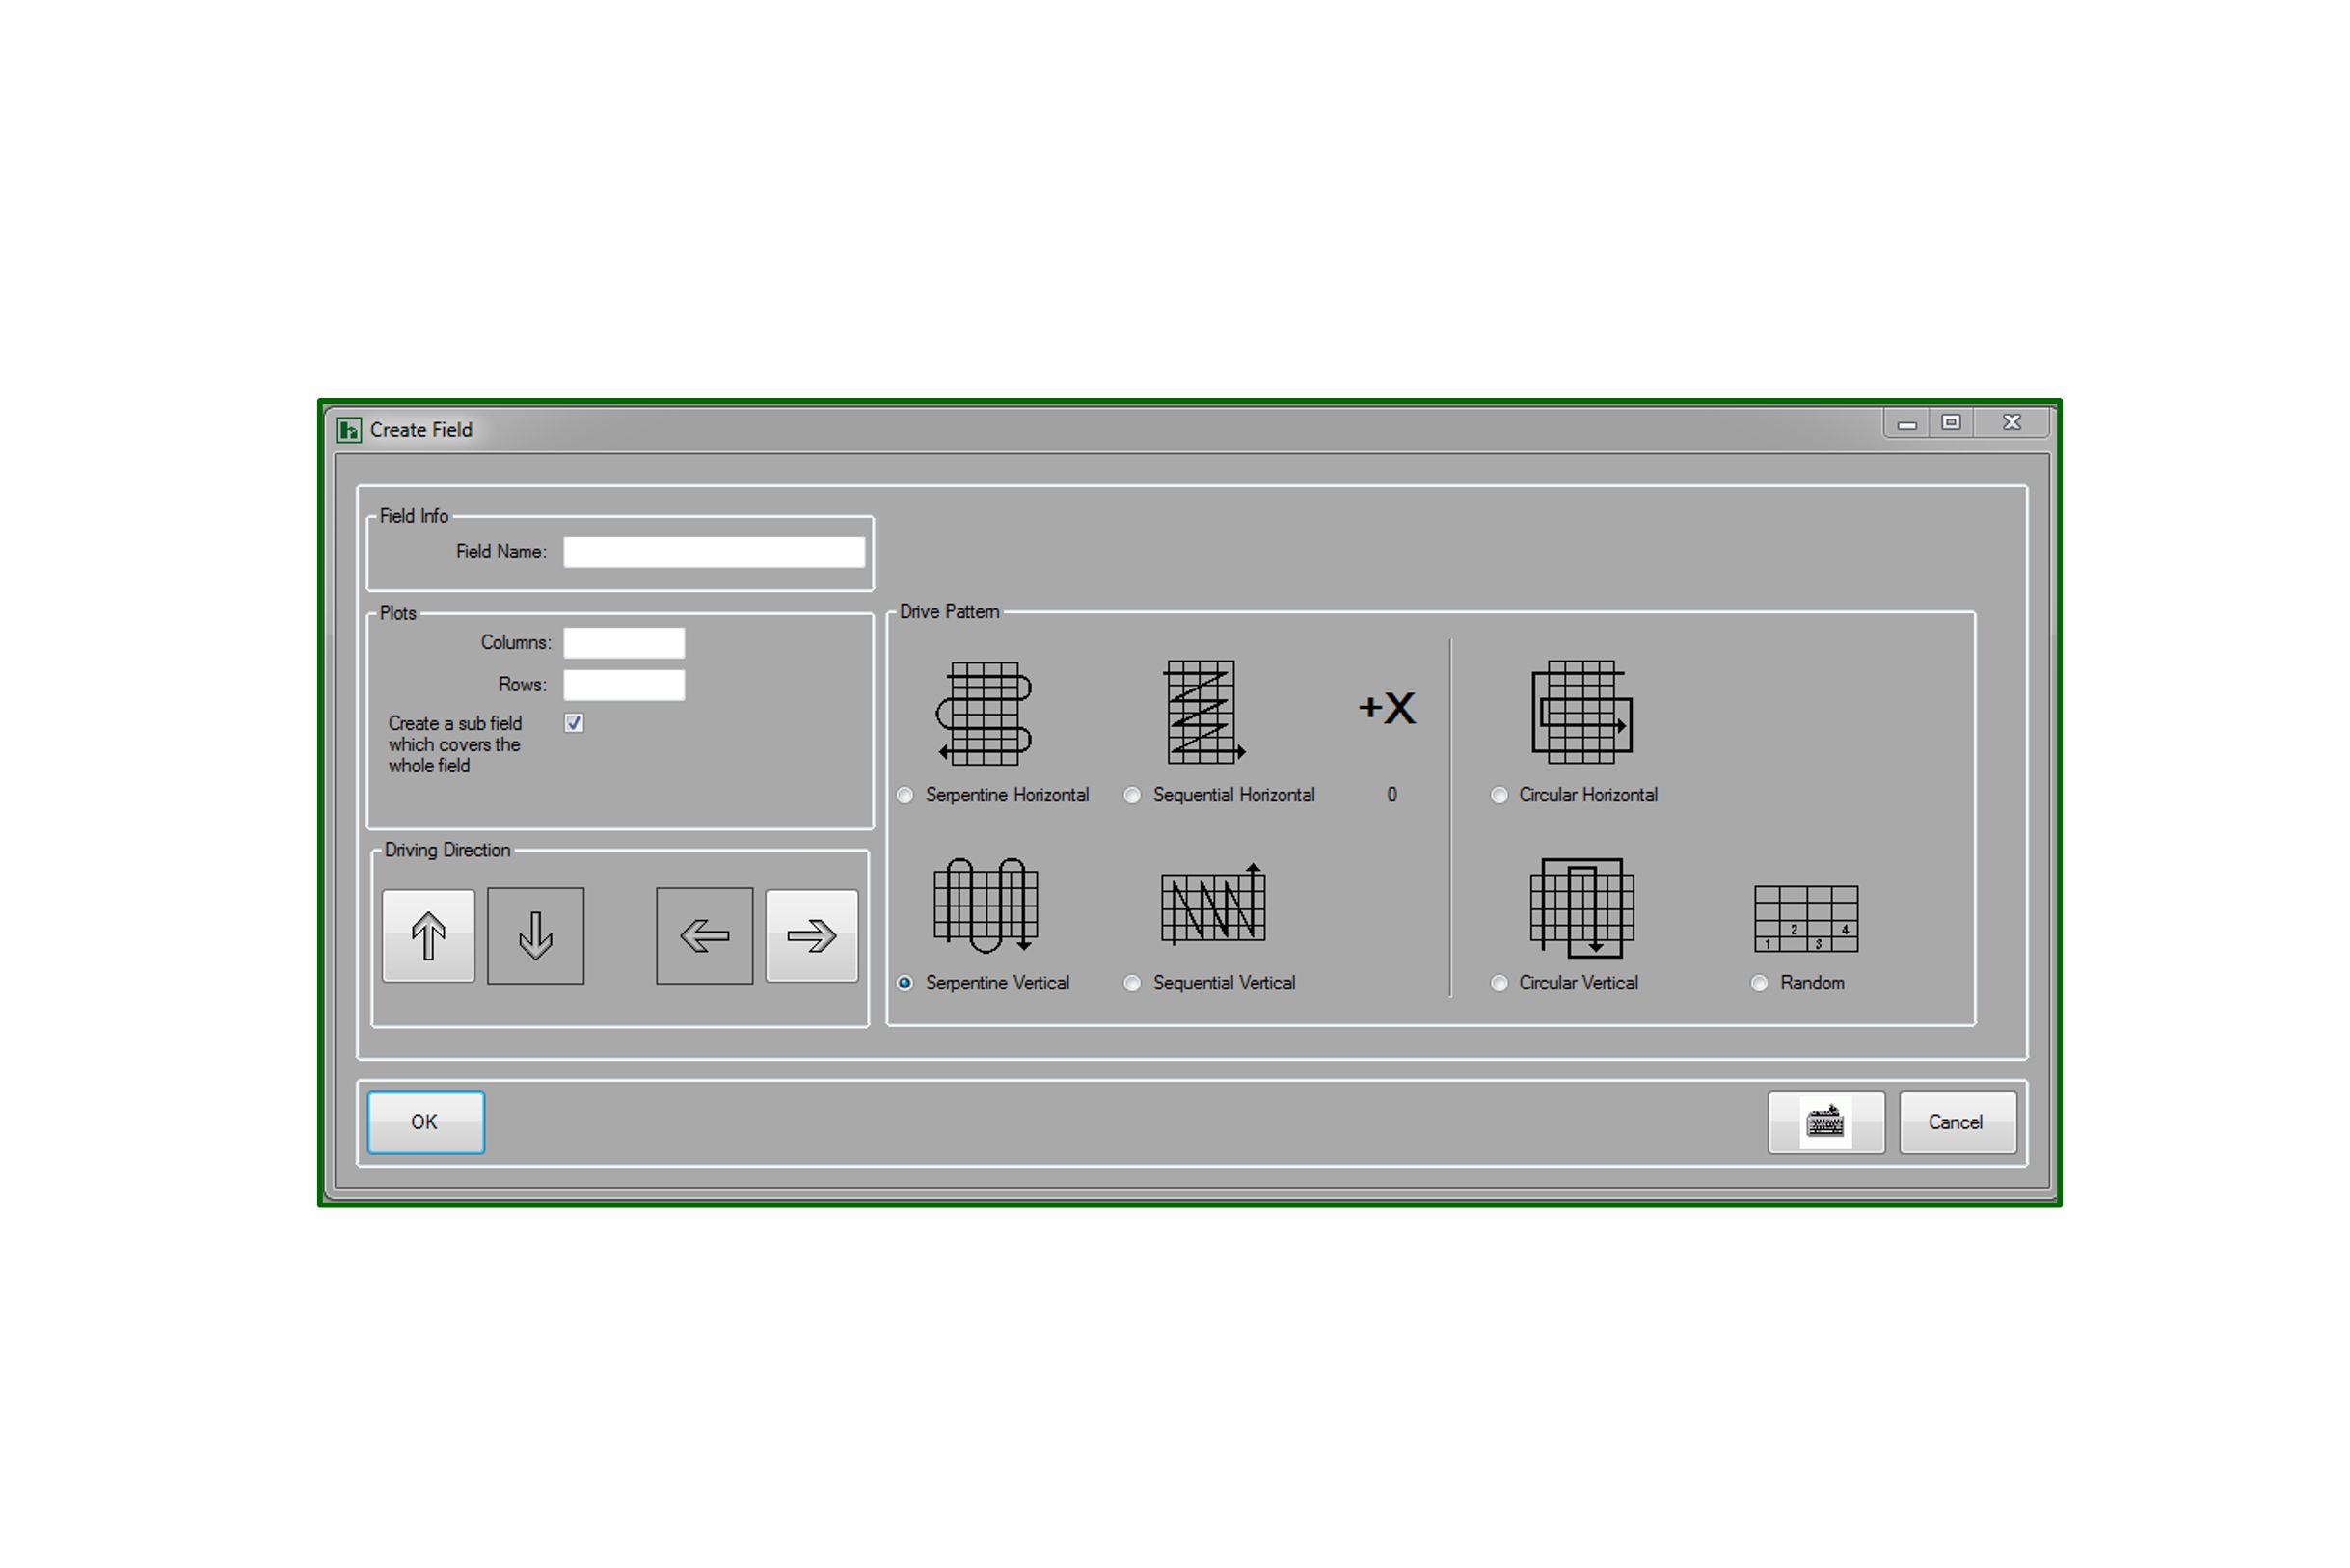Viewport: 2350px width, 1568px height.
Task: Select the right arrow driving direction
Action: click(x=811, y=936)
